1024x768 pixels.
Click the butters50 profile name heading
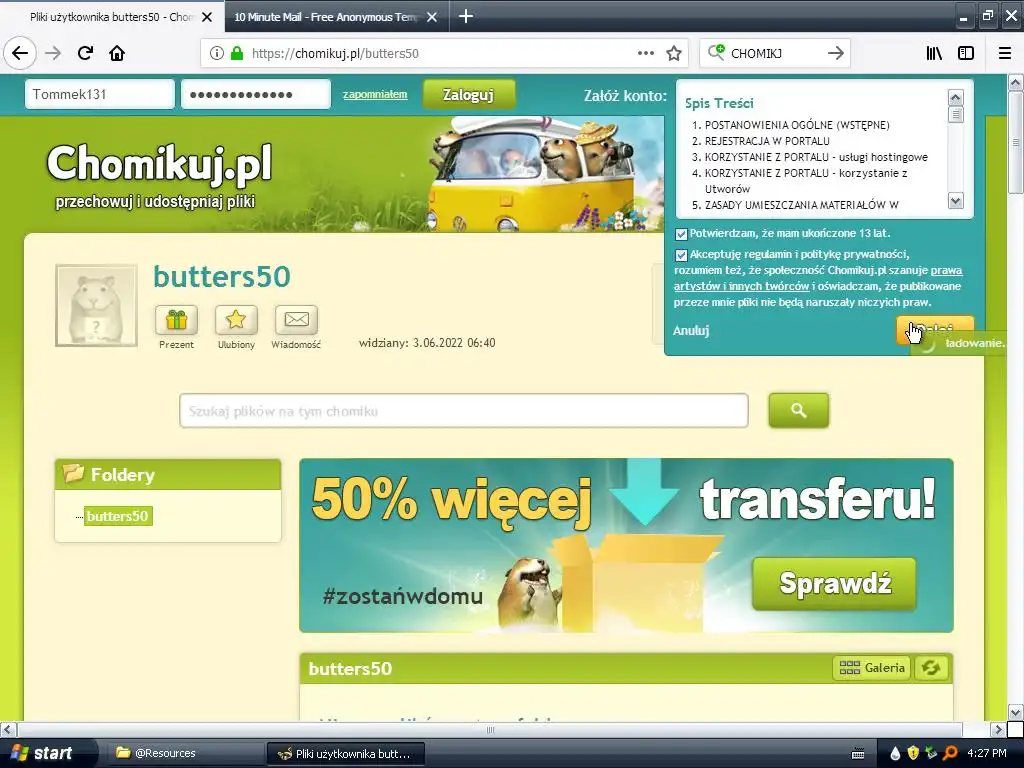click(x=221, y=276)
